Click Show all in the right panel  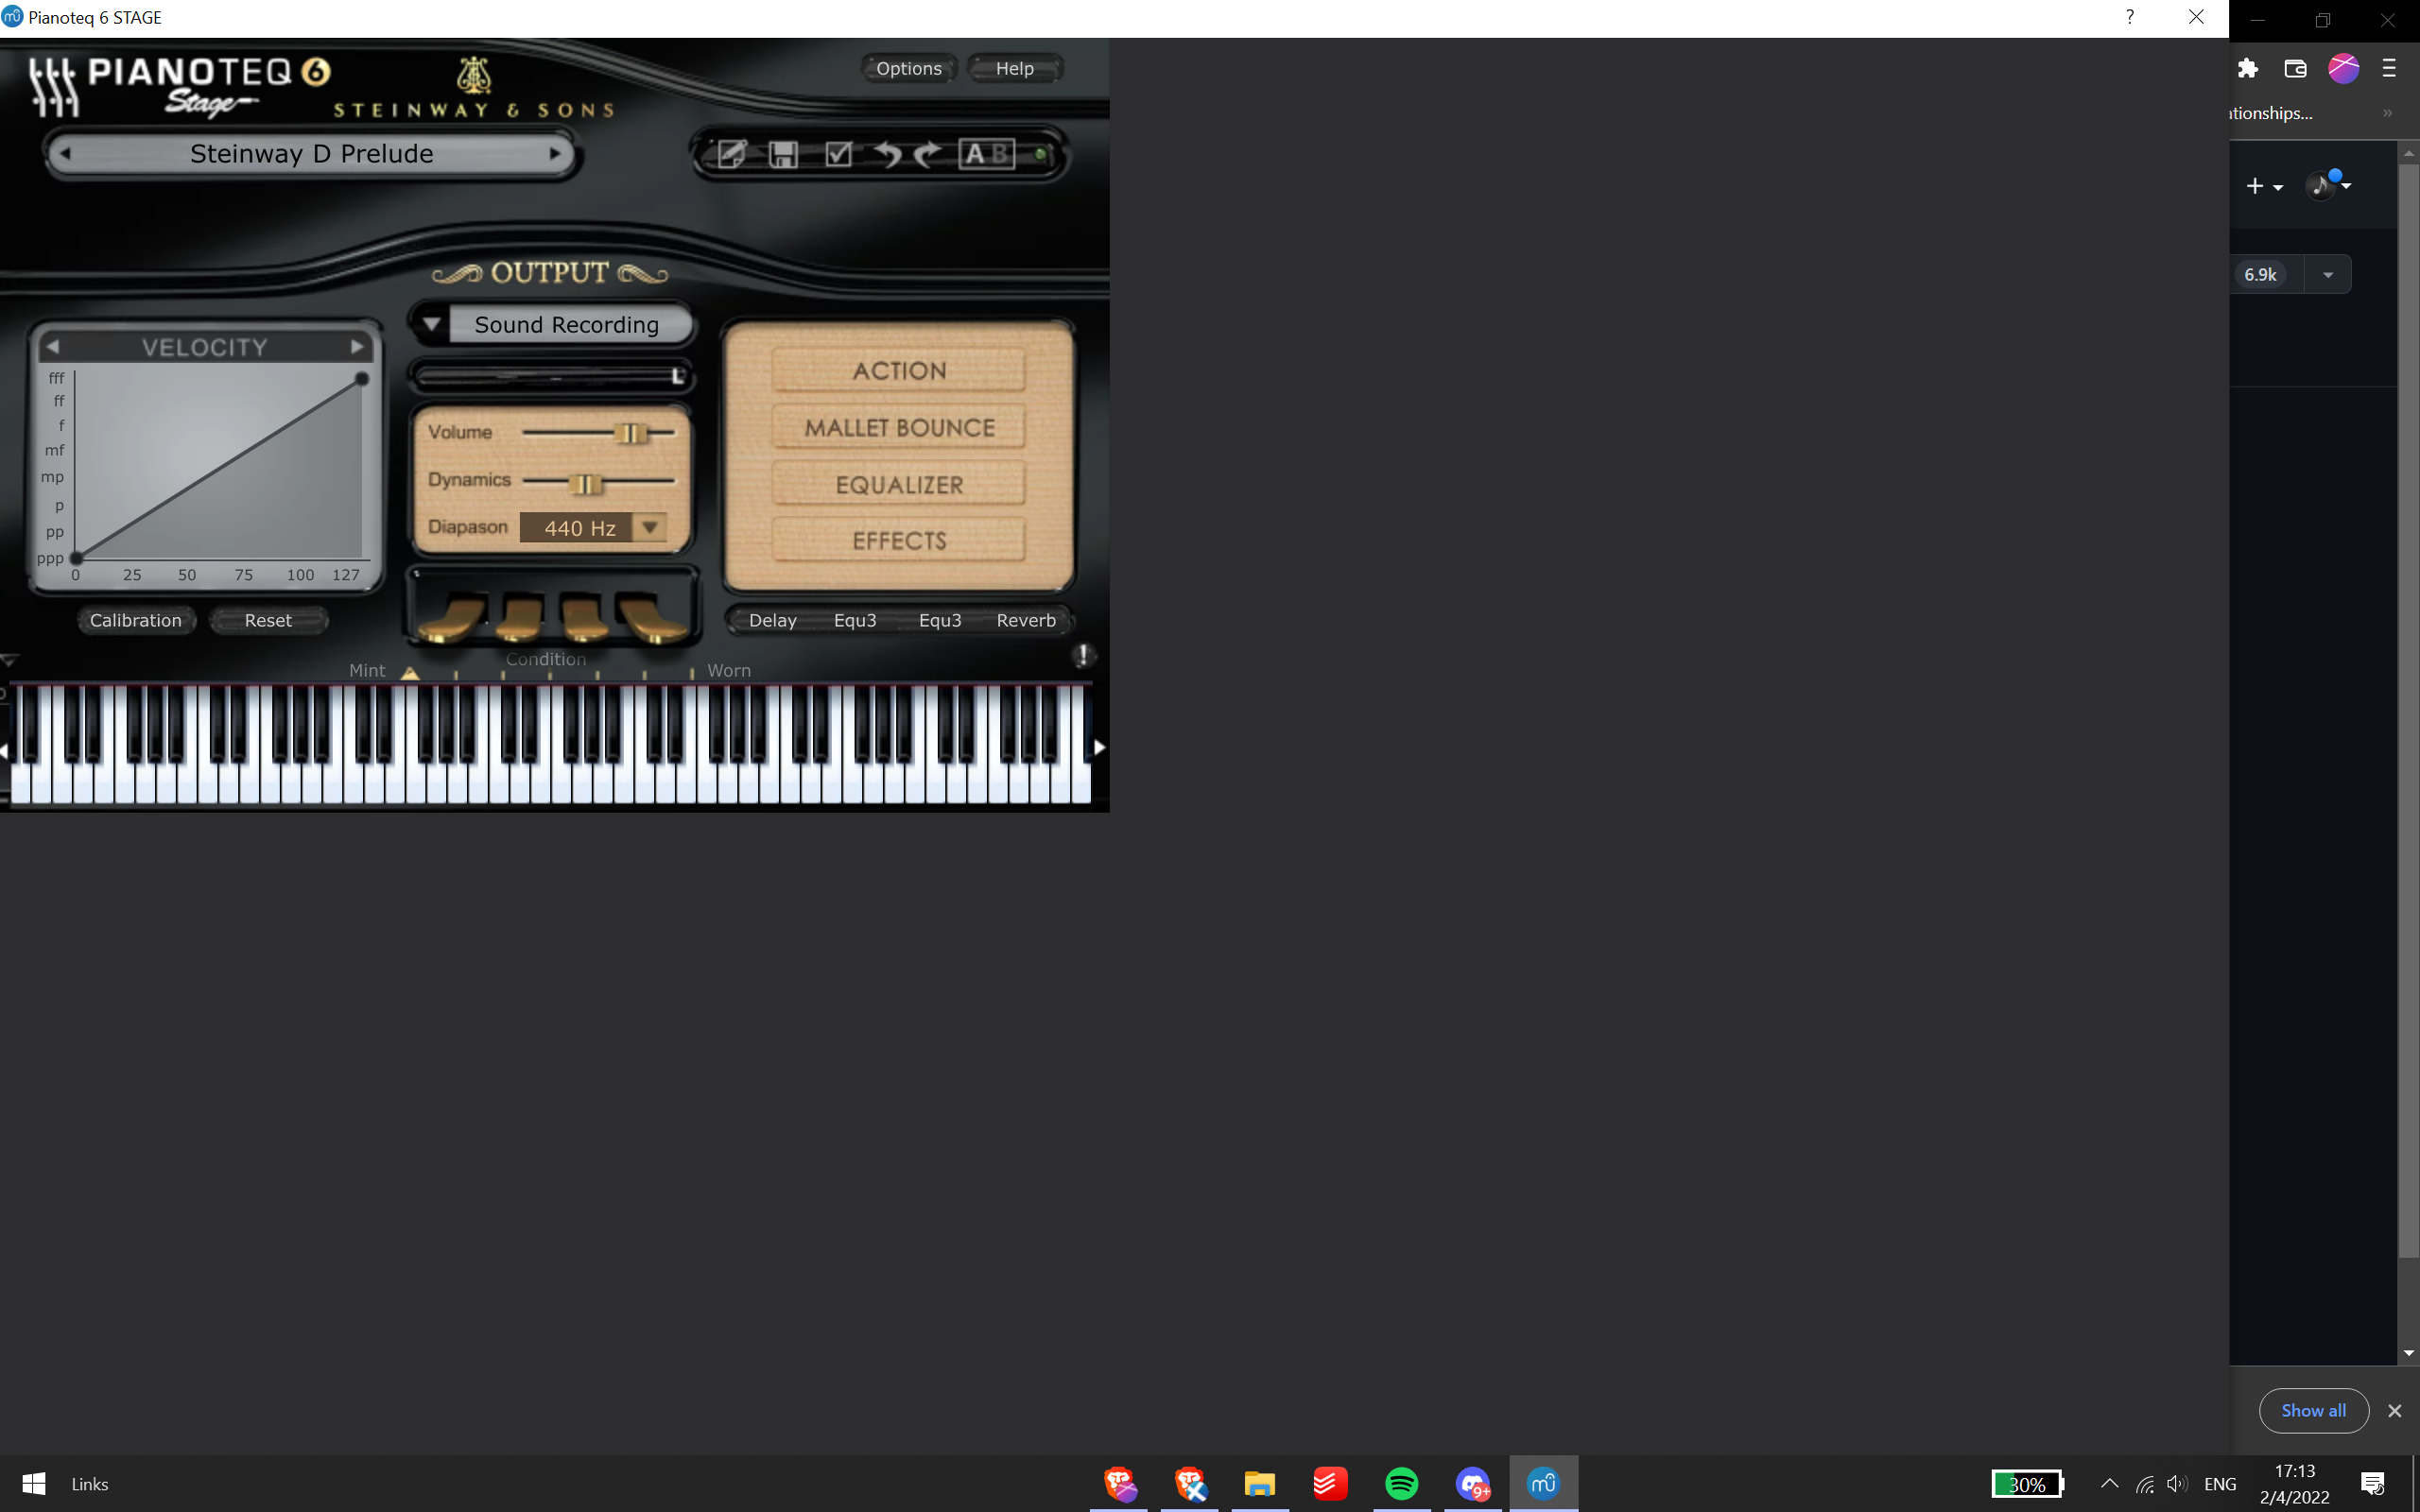[x=2312, y=1410]
